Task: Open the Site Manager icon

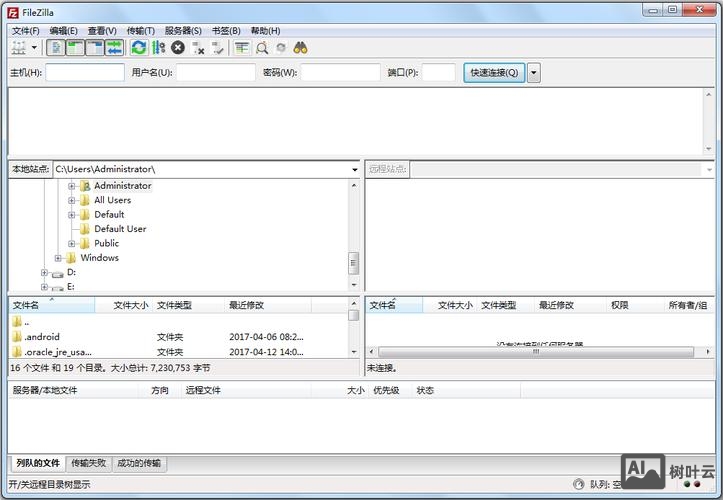Action: tap(19, 48)
